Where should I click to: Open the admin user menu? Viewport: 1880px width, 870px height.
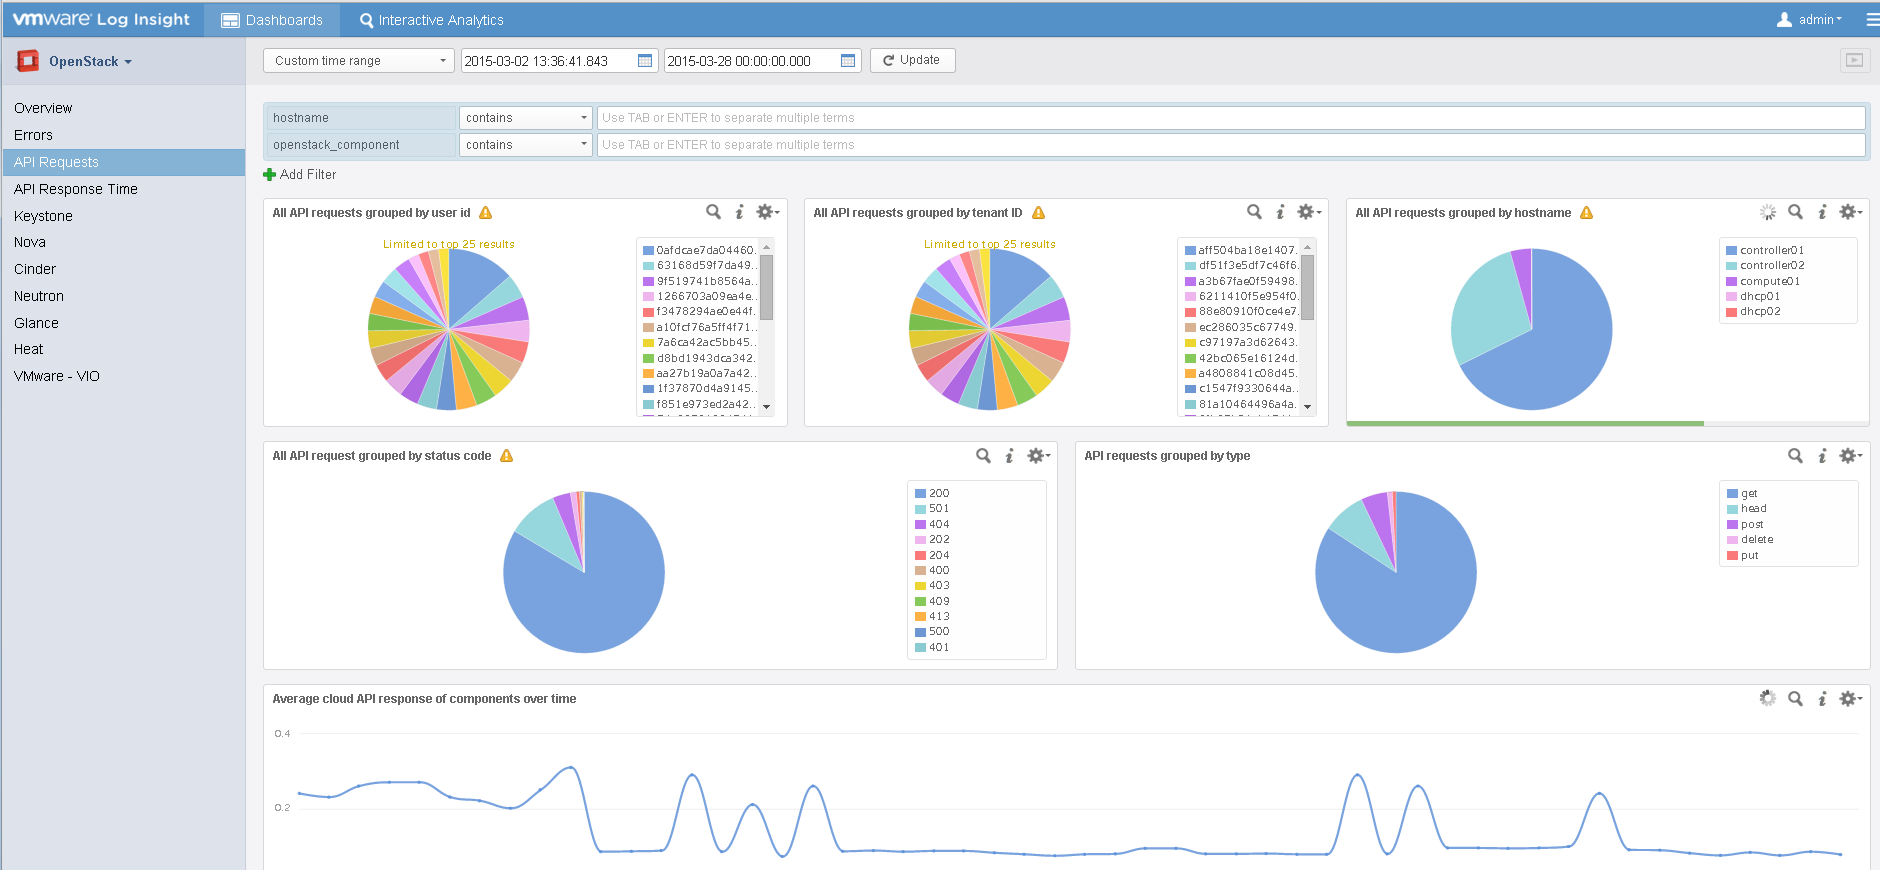[x=1810, y=20]
